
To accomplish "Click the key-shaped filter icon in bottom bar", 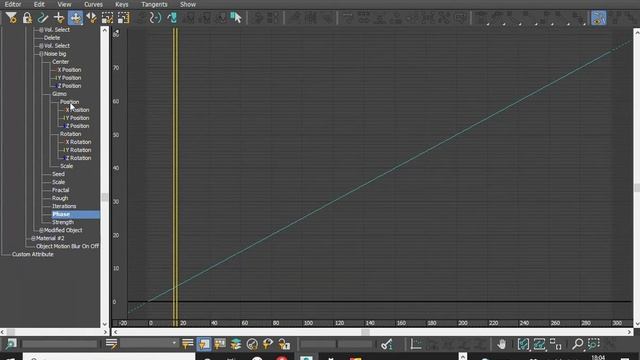I will coord(268,344).
